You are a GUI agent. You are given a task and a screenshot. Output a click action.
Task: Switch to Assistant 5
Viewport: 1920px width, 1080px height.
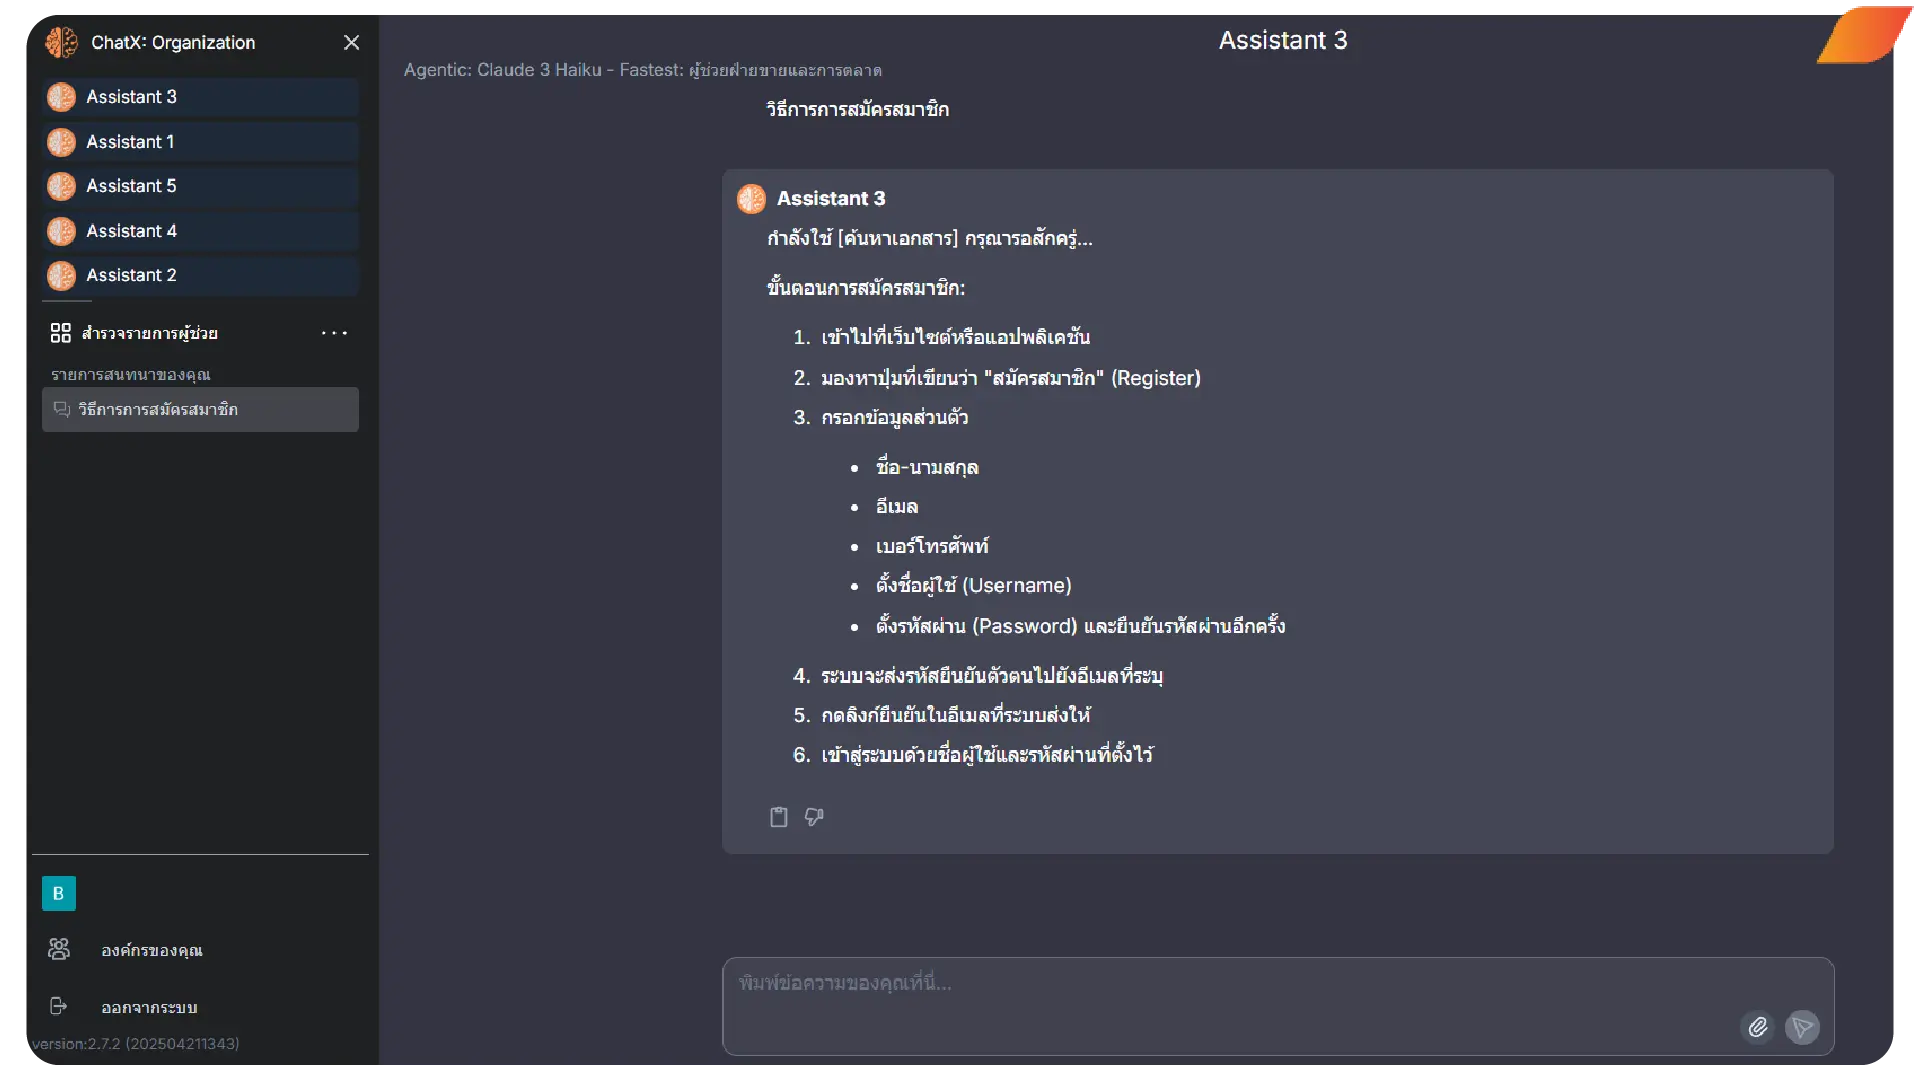coord(200,186)
